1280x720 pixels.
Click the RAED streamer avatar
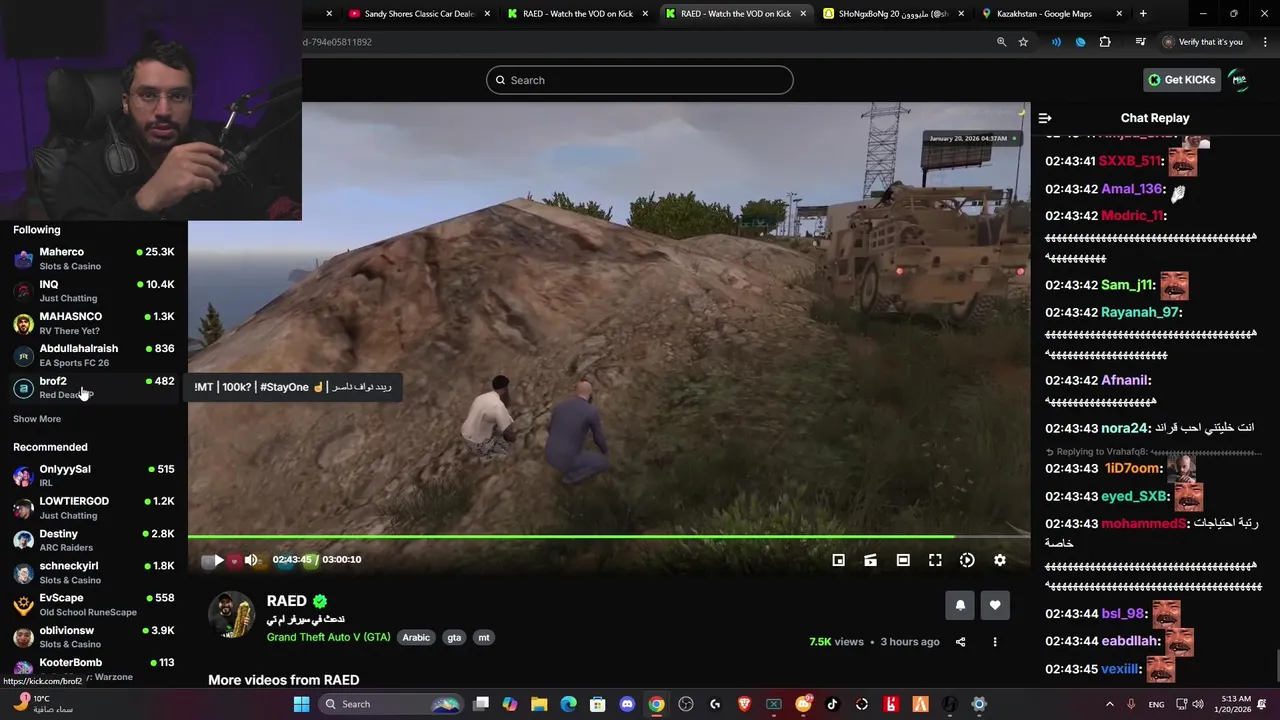click(232, 615)
